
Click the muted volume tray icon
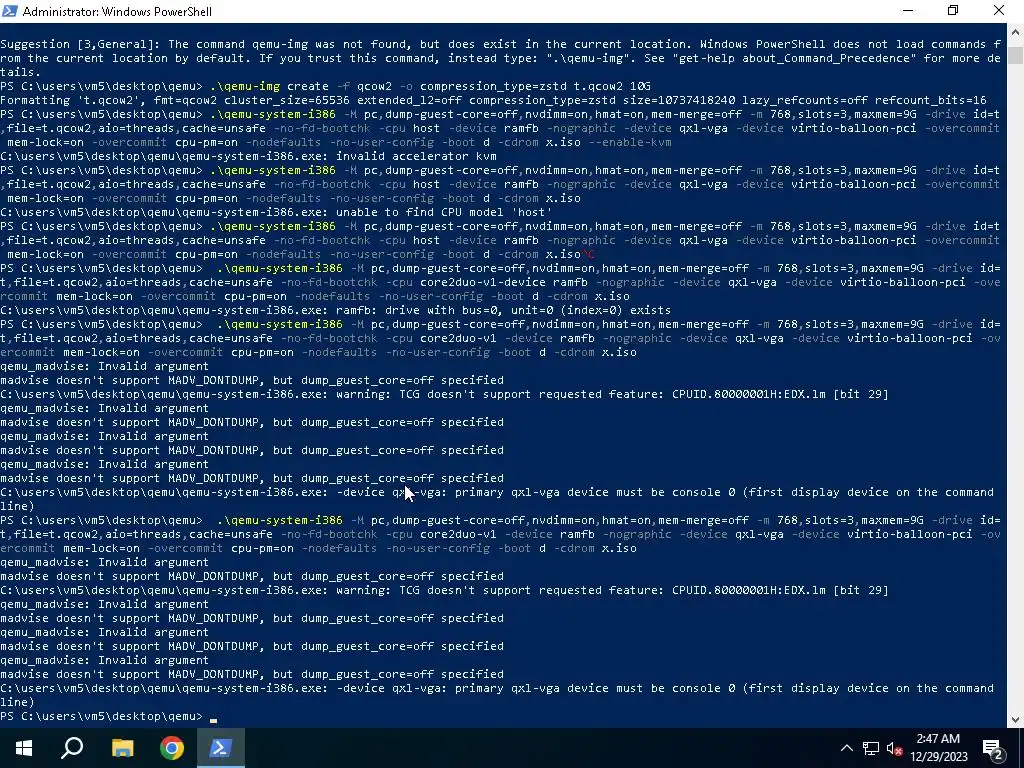coord(894,748)
